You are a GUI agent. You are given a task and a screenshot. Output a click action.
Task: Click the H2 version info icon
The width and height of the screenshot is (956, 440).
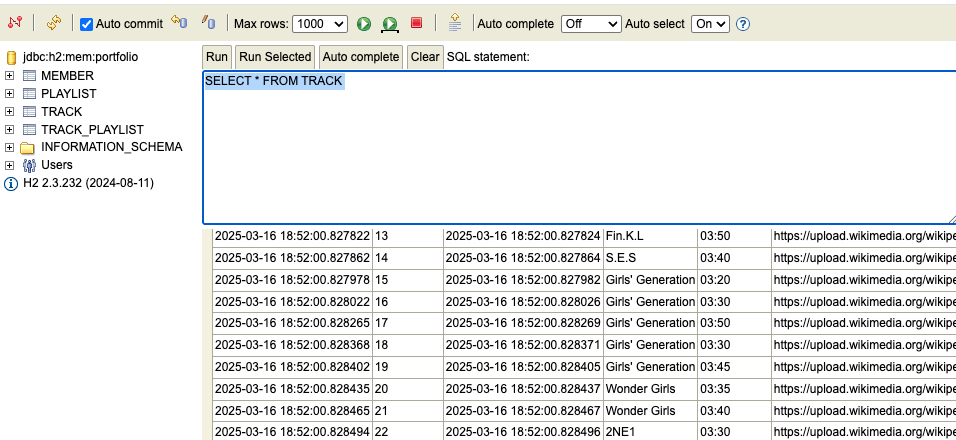pos(11,183)
